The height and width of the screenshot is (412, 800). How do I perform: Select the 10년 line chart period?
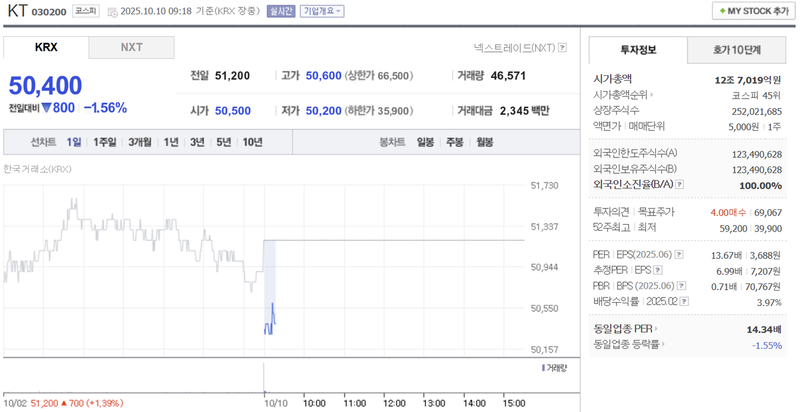[x=252, y=142]
